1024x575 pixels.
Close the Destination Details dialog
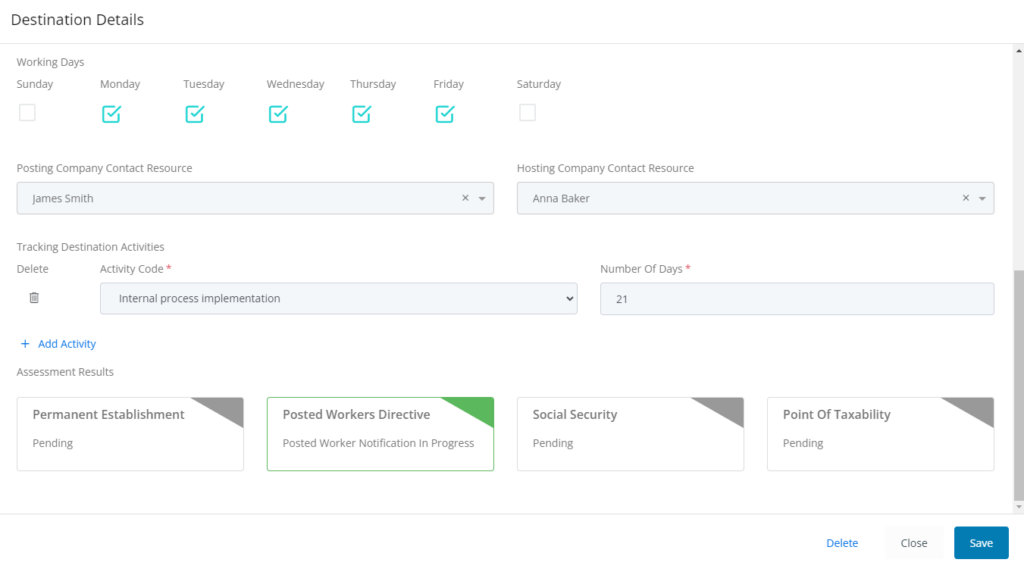(914, 543)
